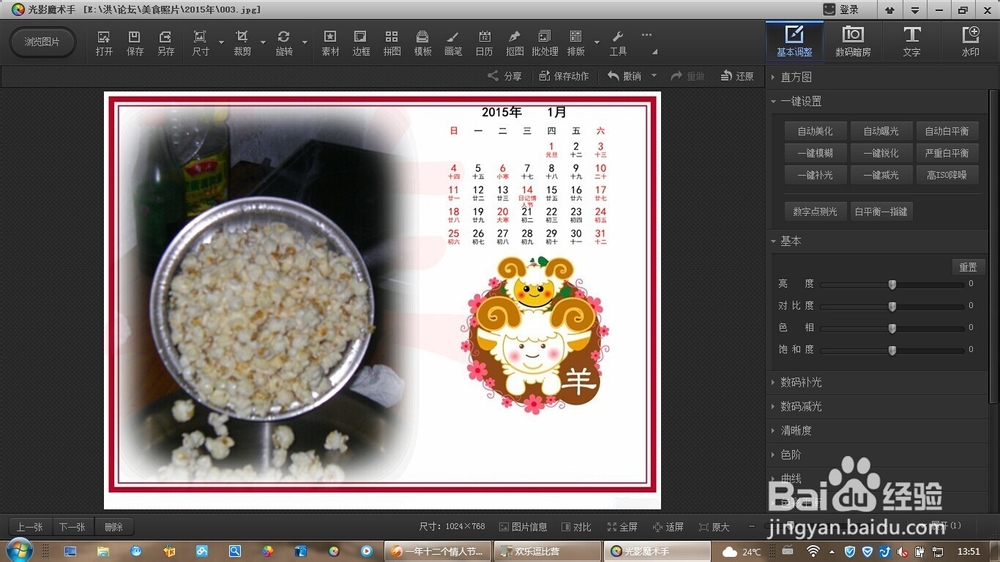This screenshot has height=562, width=1000.
Task: Select the 旋转 rotate tool
Action: (284, 43)
